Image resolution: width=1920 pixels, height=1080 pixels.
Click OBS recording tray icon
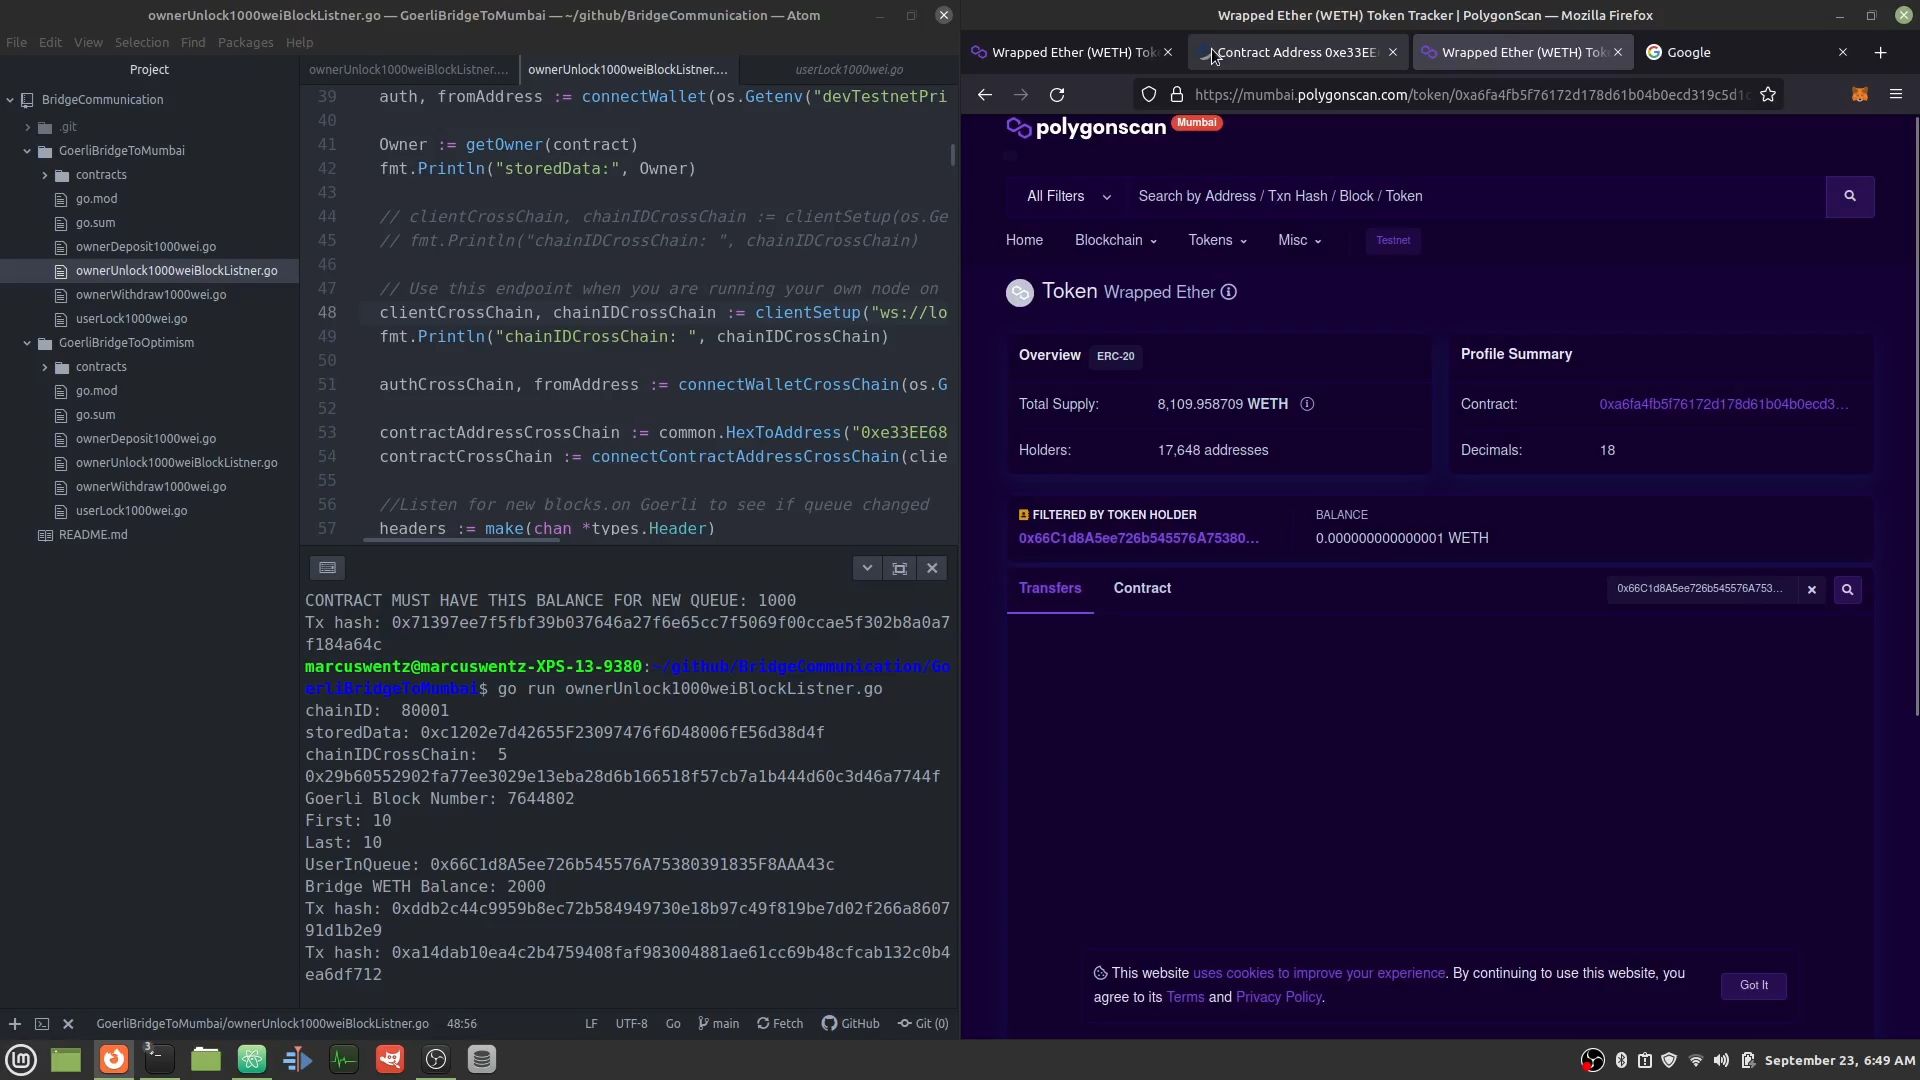point(1592,1060)
